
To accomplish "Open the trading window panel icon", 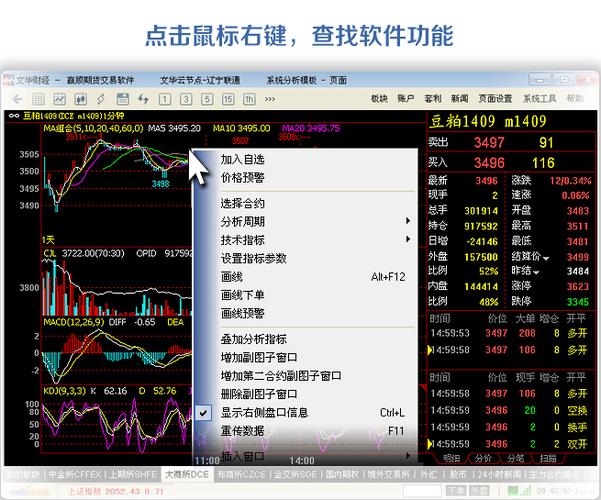I will tap(123, 99).
